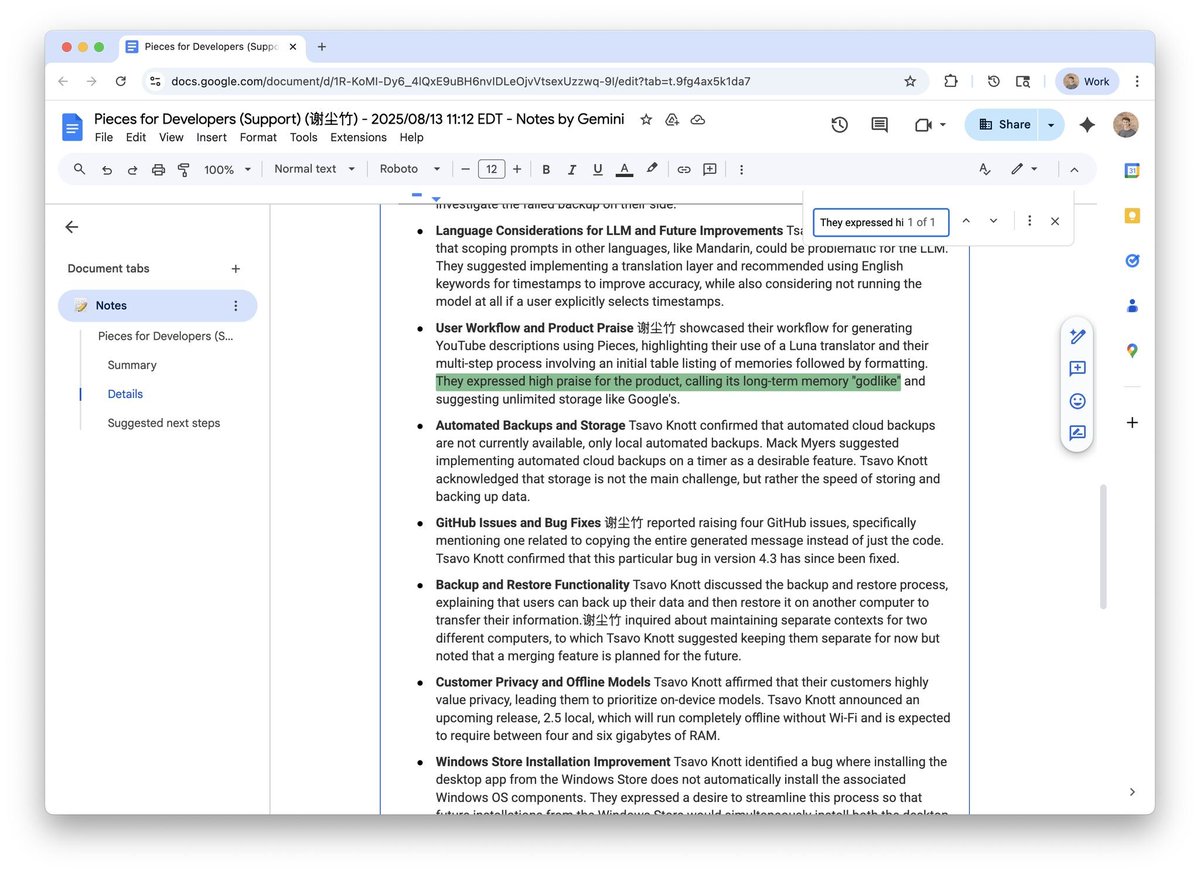Open text color picker

(x=625, y=170)
